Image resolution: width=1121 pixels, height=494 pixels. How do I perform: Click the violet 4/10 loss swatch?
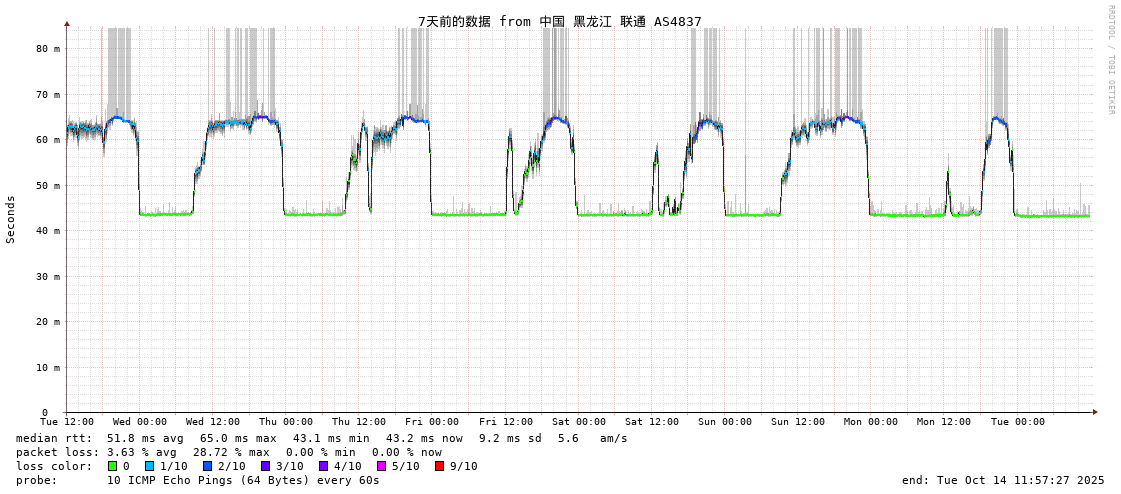tap(323, 466)
